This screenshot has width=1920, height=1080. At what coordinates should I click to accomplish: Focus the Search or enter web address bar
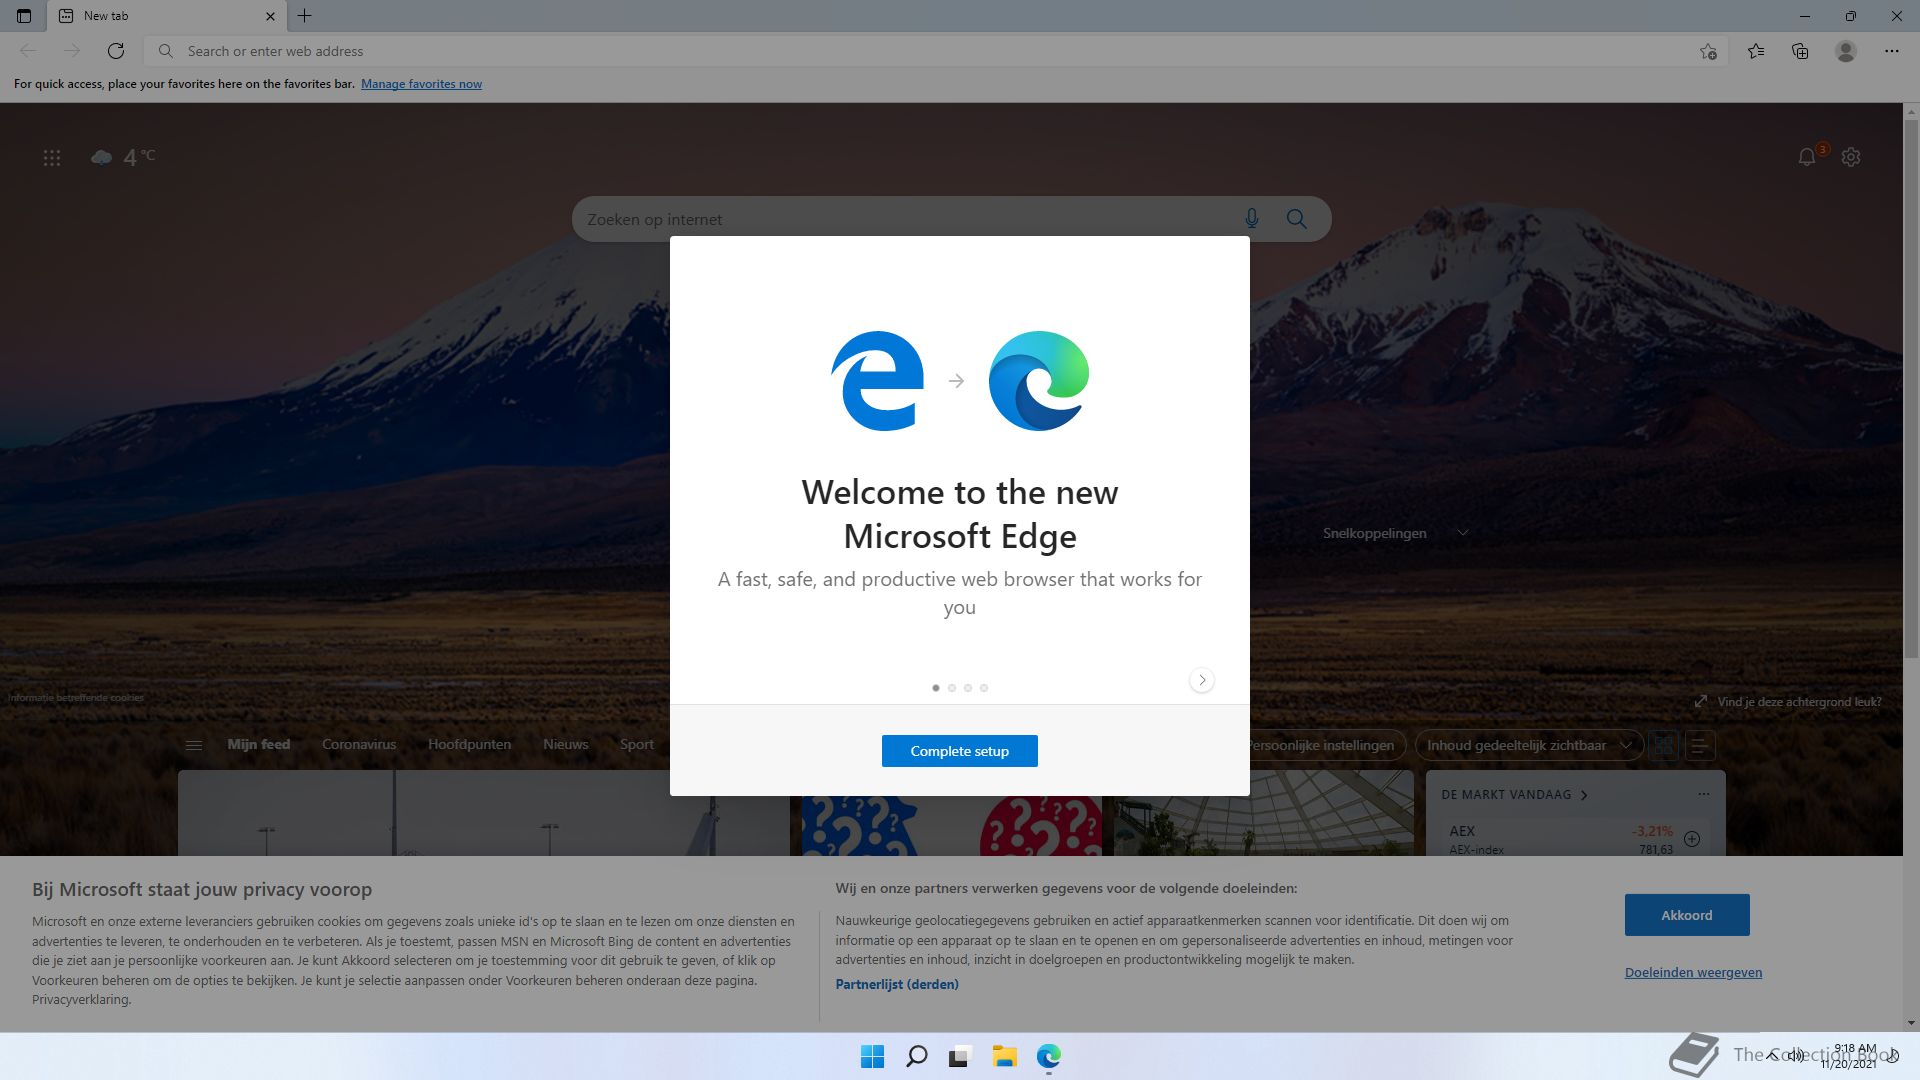(x=935, y=51)
